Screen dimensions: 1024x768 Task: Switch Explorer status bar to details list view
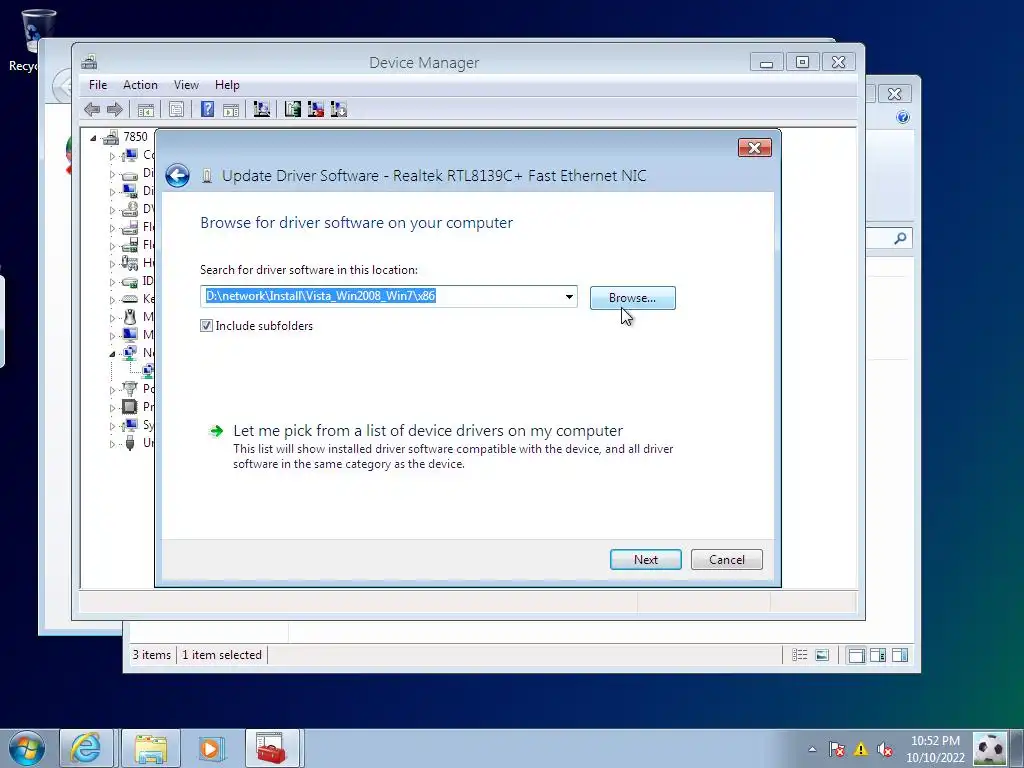[800, 655]
